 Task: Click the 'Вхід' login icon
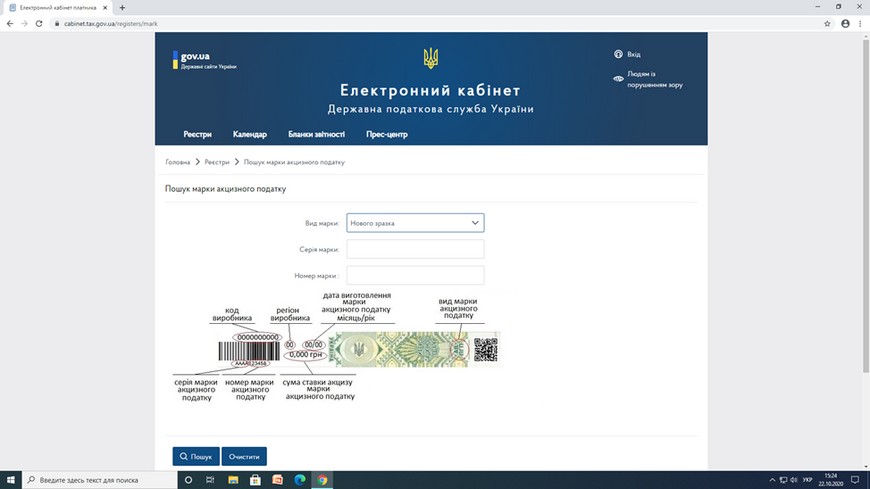(x=619, y=54)
